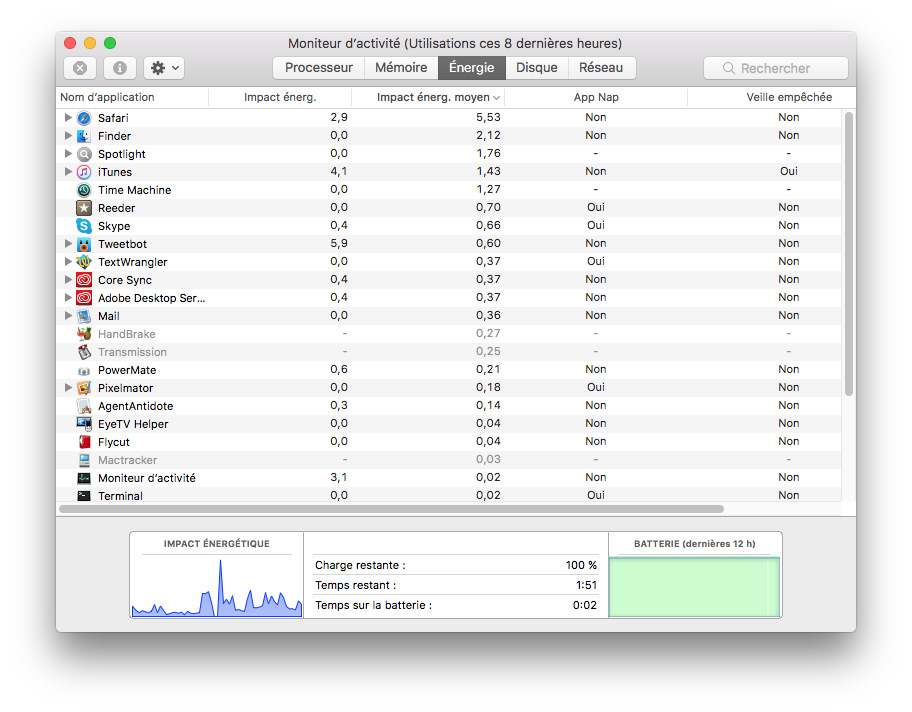Click the Temps sur la batterie 0:02 value

click(585, 605)
